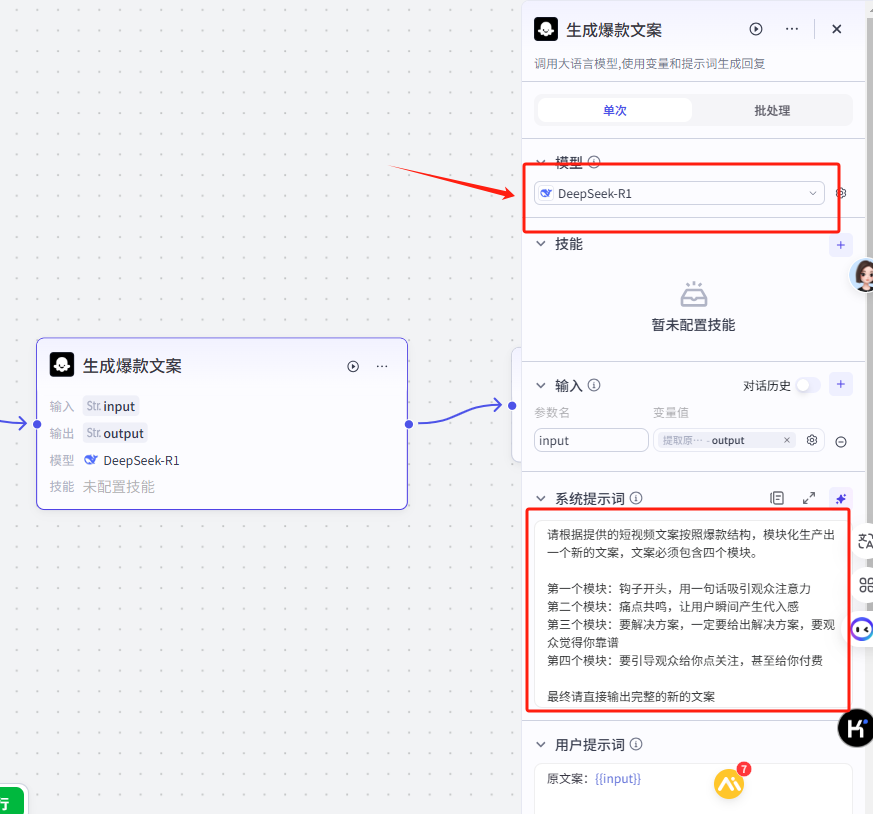Show info tooltip for 模型
Image resolution: width=873 pixels, height=814 pixels.
pos(594,161)
